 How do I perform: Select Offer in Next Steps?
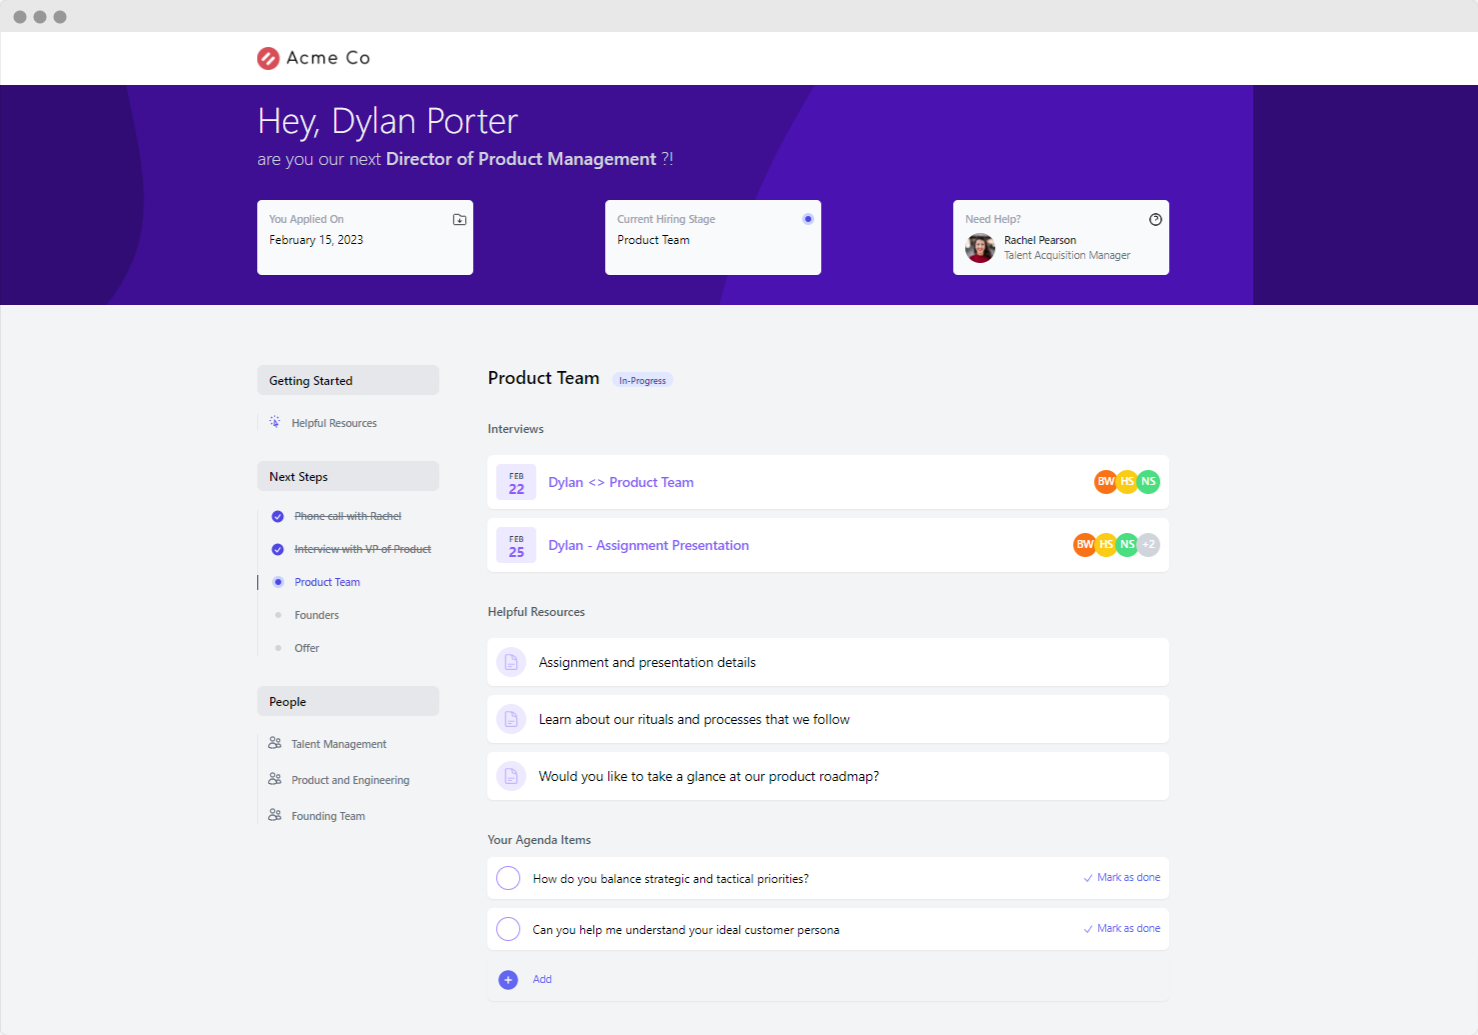307,648
